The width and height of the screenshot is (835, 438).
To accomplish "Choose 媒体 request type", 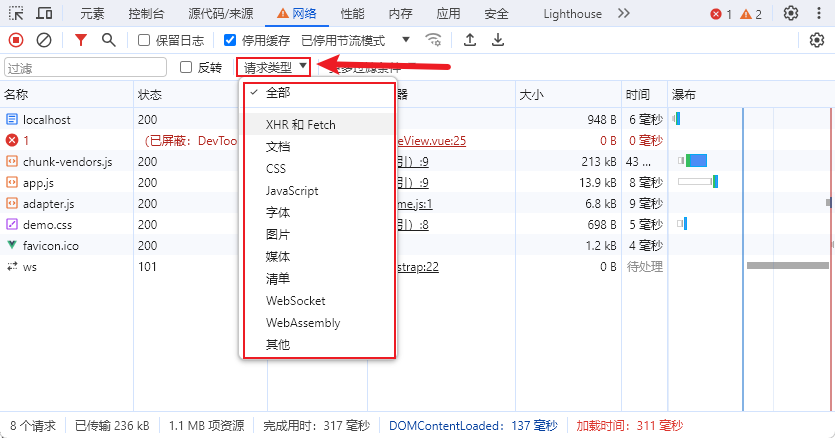I will tap(319, 257).
